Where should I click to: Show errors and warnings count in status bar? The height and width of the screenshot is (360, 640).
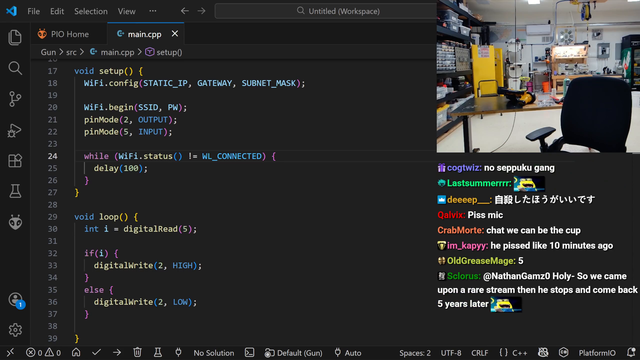(43, 353)
